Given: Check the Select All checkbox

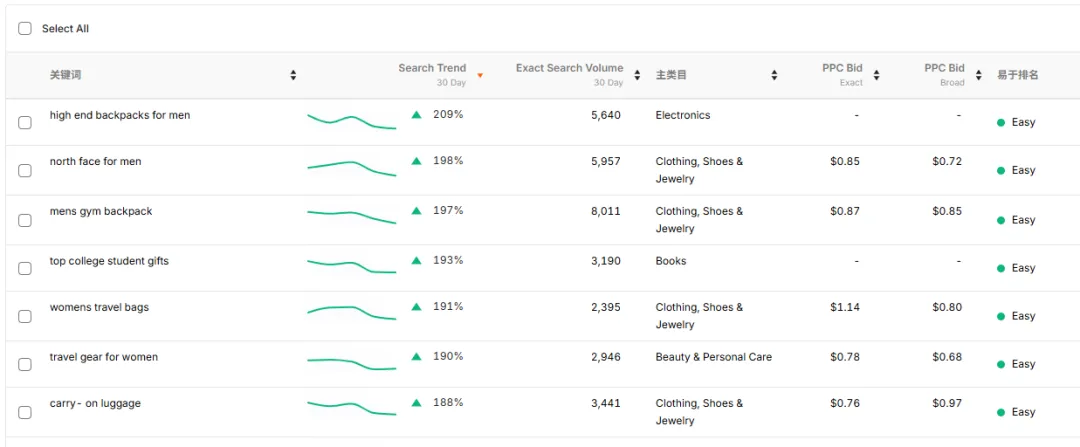Looking at the screenshot, I should [25, 29].
